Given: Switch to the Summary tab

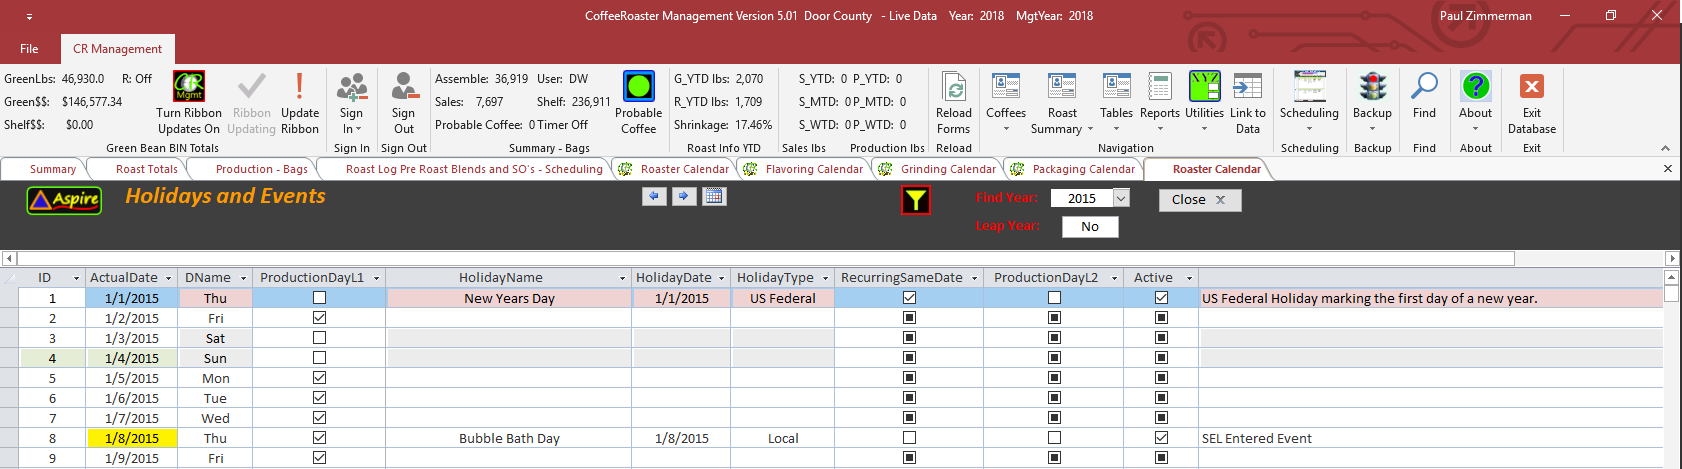Looking at the screenshot, I should (x=52, y=169).
